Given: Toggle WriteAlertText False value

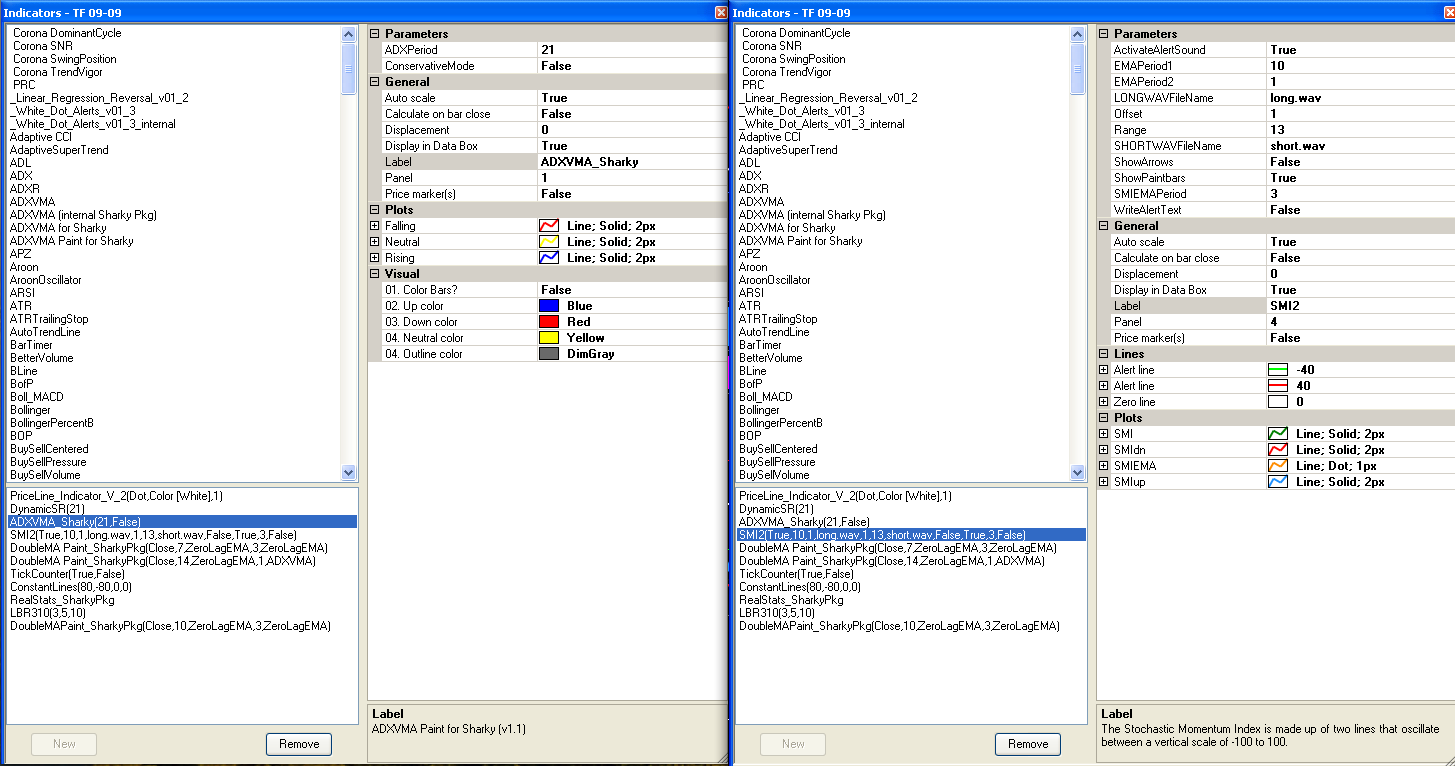Looking at the screenshot, I should (x=1360, y=210).
